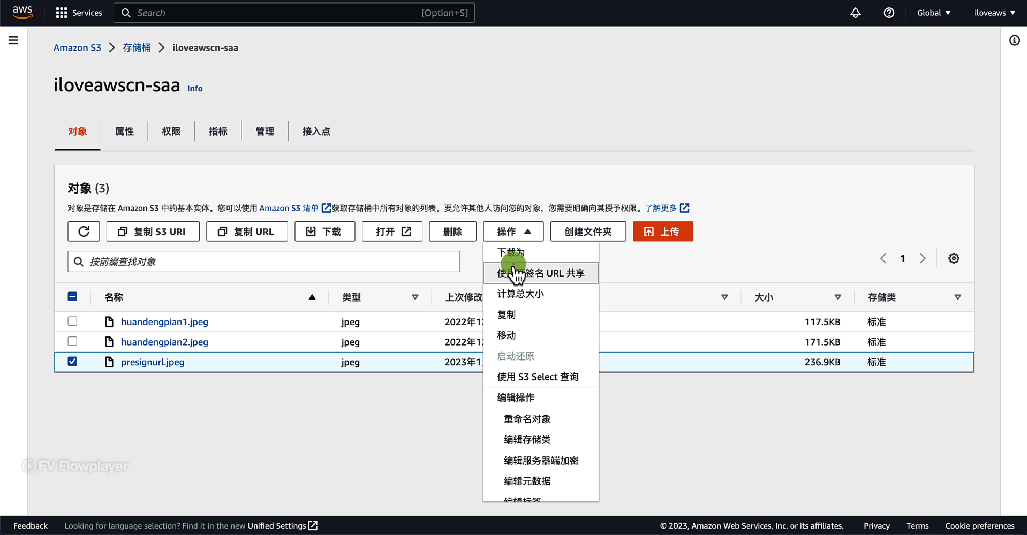The width and height of the screenshot is (1027, 535).
Task: Click the 删除 button
Action: 453,231
